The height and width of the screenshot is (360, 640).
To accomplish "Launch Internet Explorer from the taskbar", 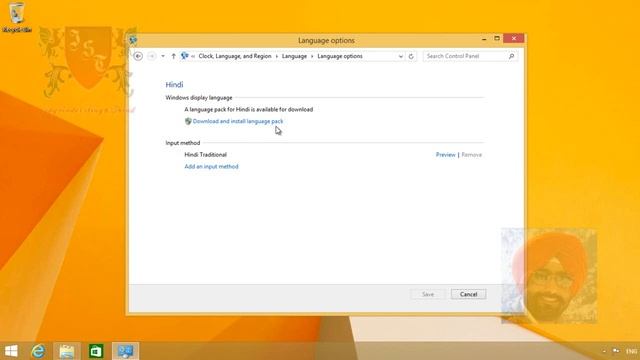I will 38,351.
